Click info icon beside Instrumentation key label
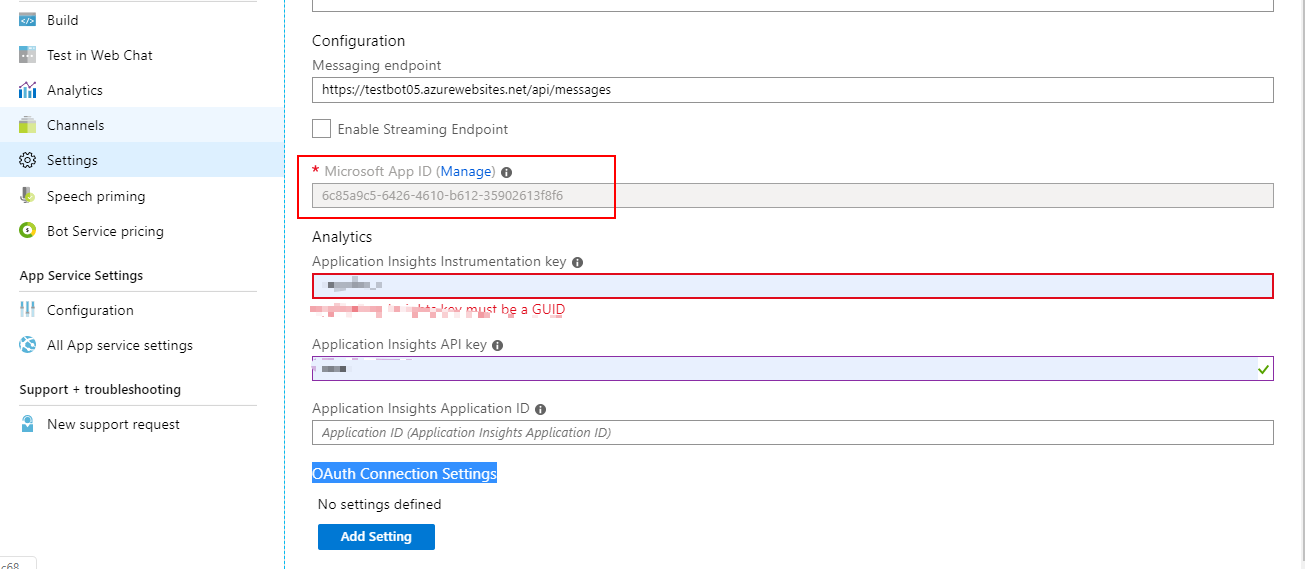This screenshot has height=569, width=1305. point(577,262)
